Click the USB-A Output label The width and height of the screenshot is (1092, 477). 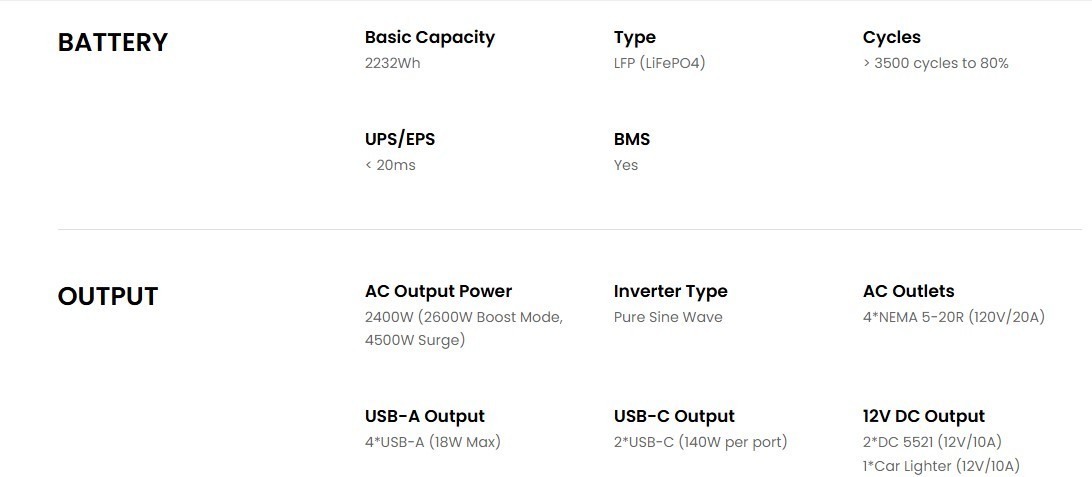[425, 416]
